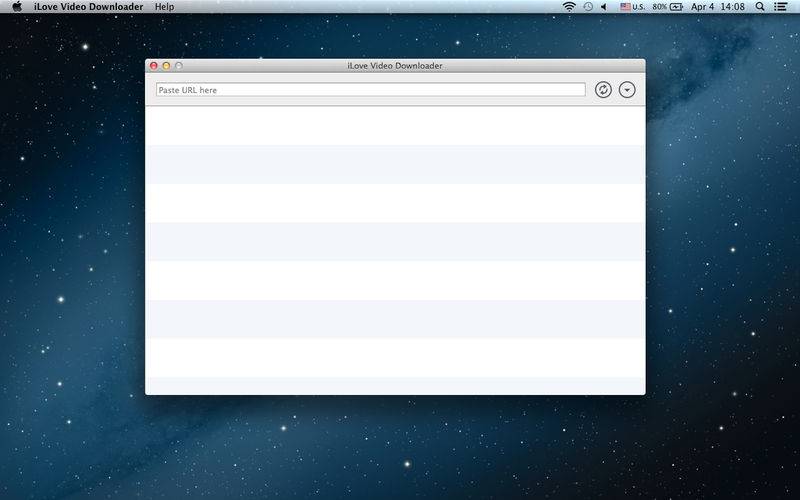The height and width of the screenshot is (500, 800).
Task: Open the iLove Video Downloader menu
Action: point(89,7)
